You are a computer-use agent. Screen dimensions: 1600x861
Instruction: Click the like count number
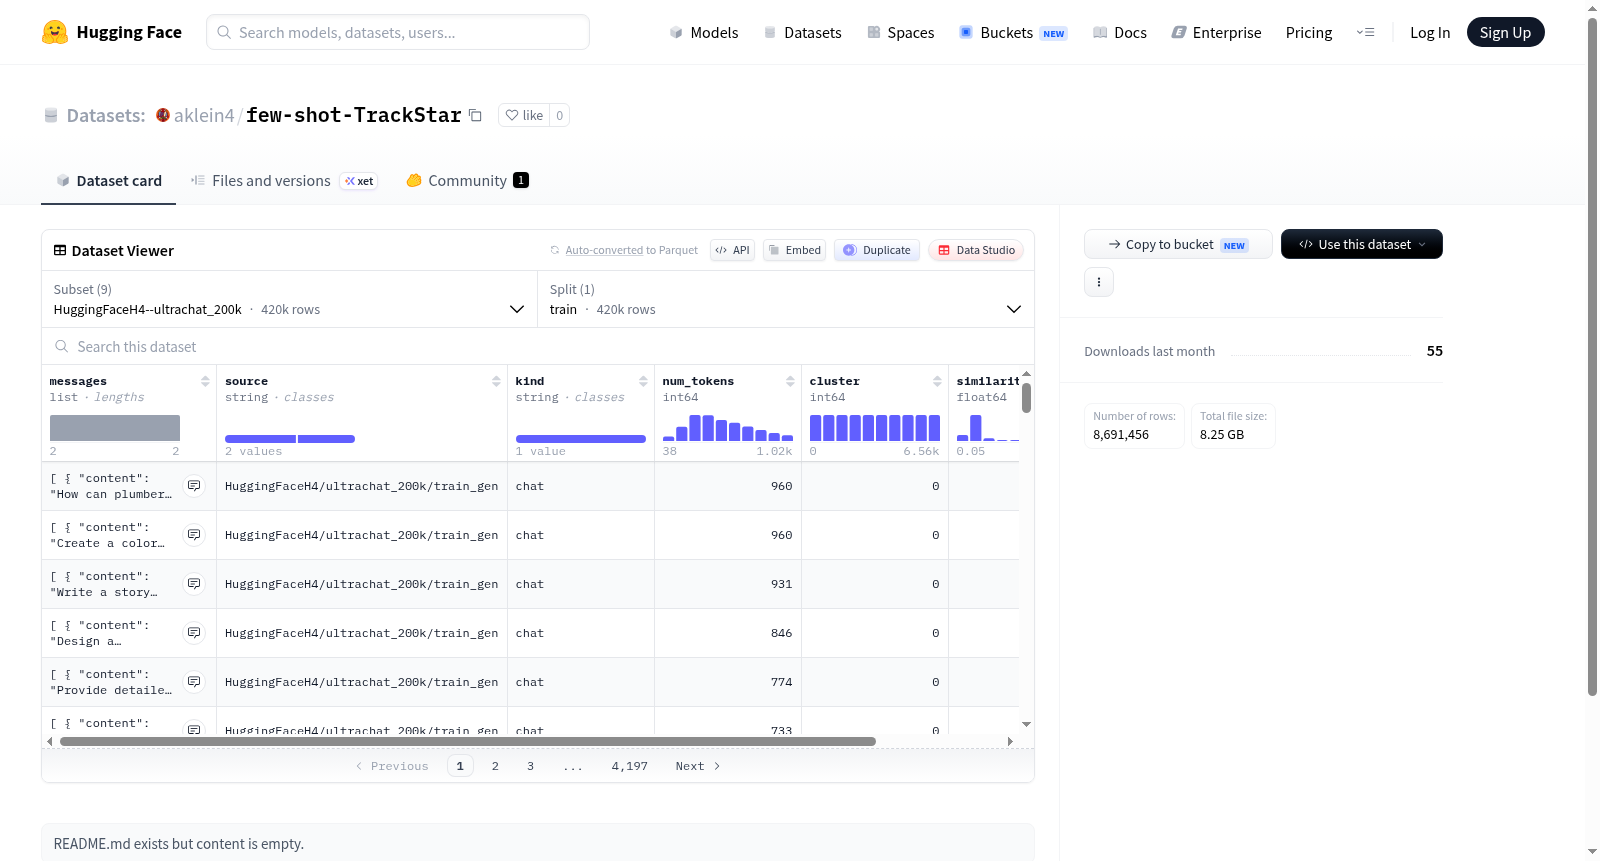(x=560, y=116)
